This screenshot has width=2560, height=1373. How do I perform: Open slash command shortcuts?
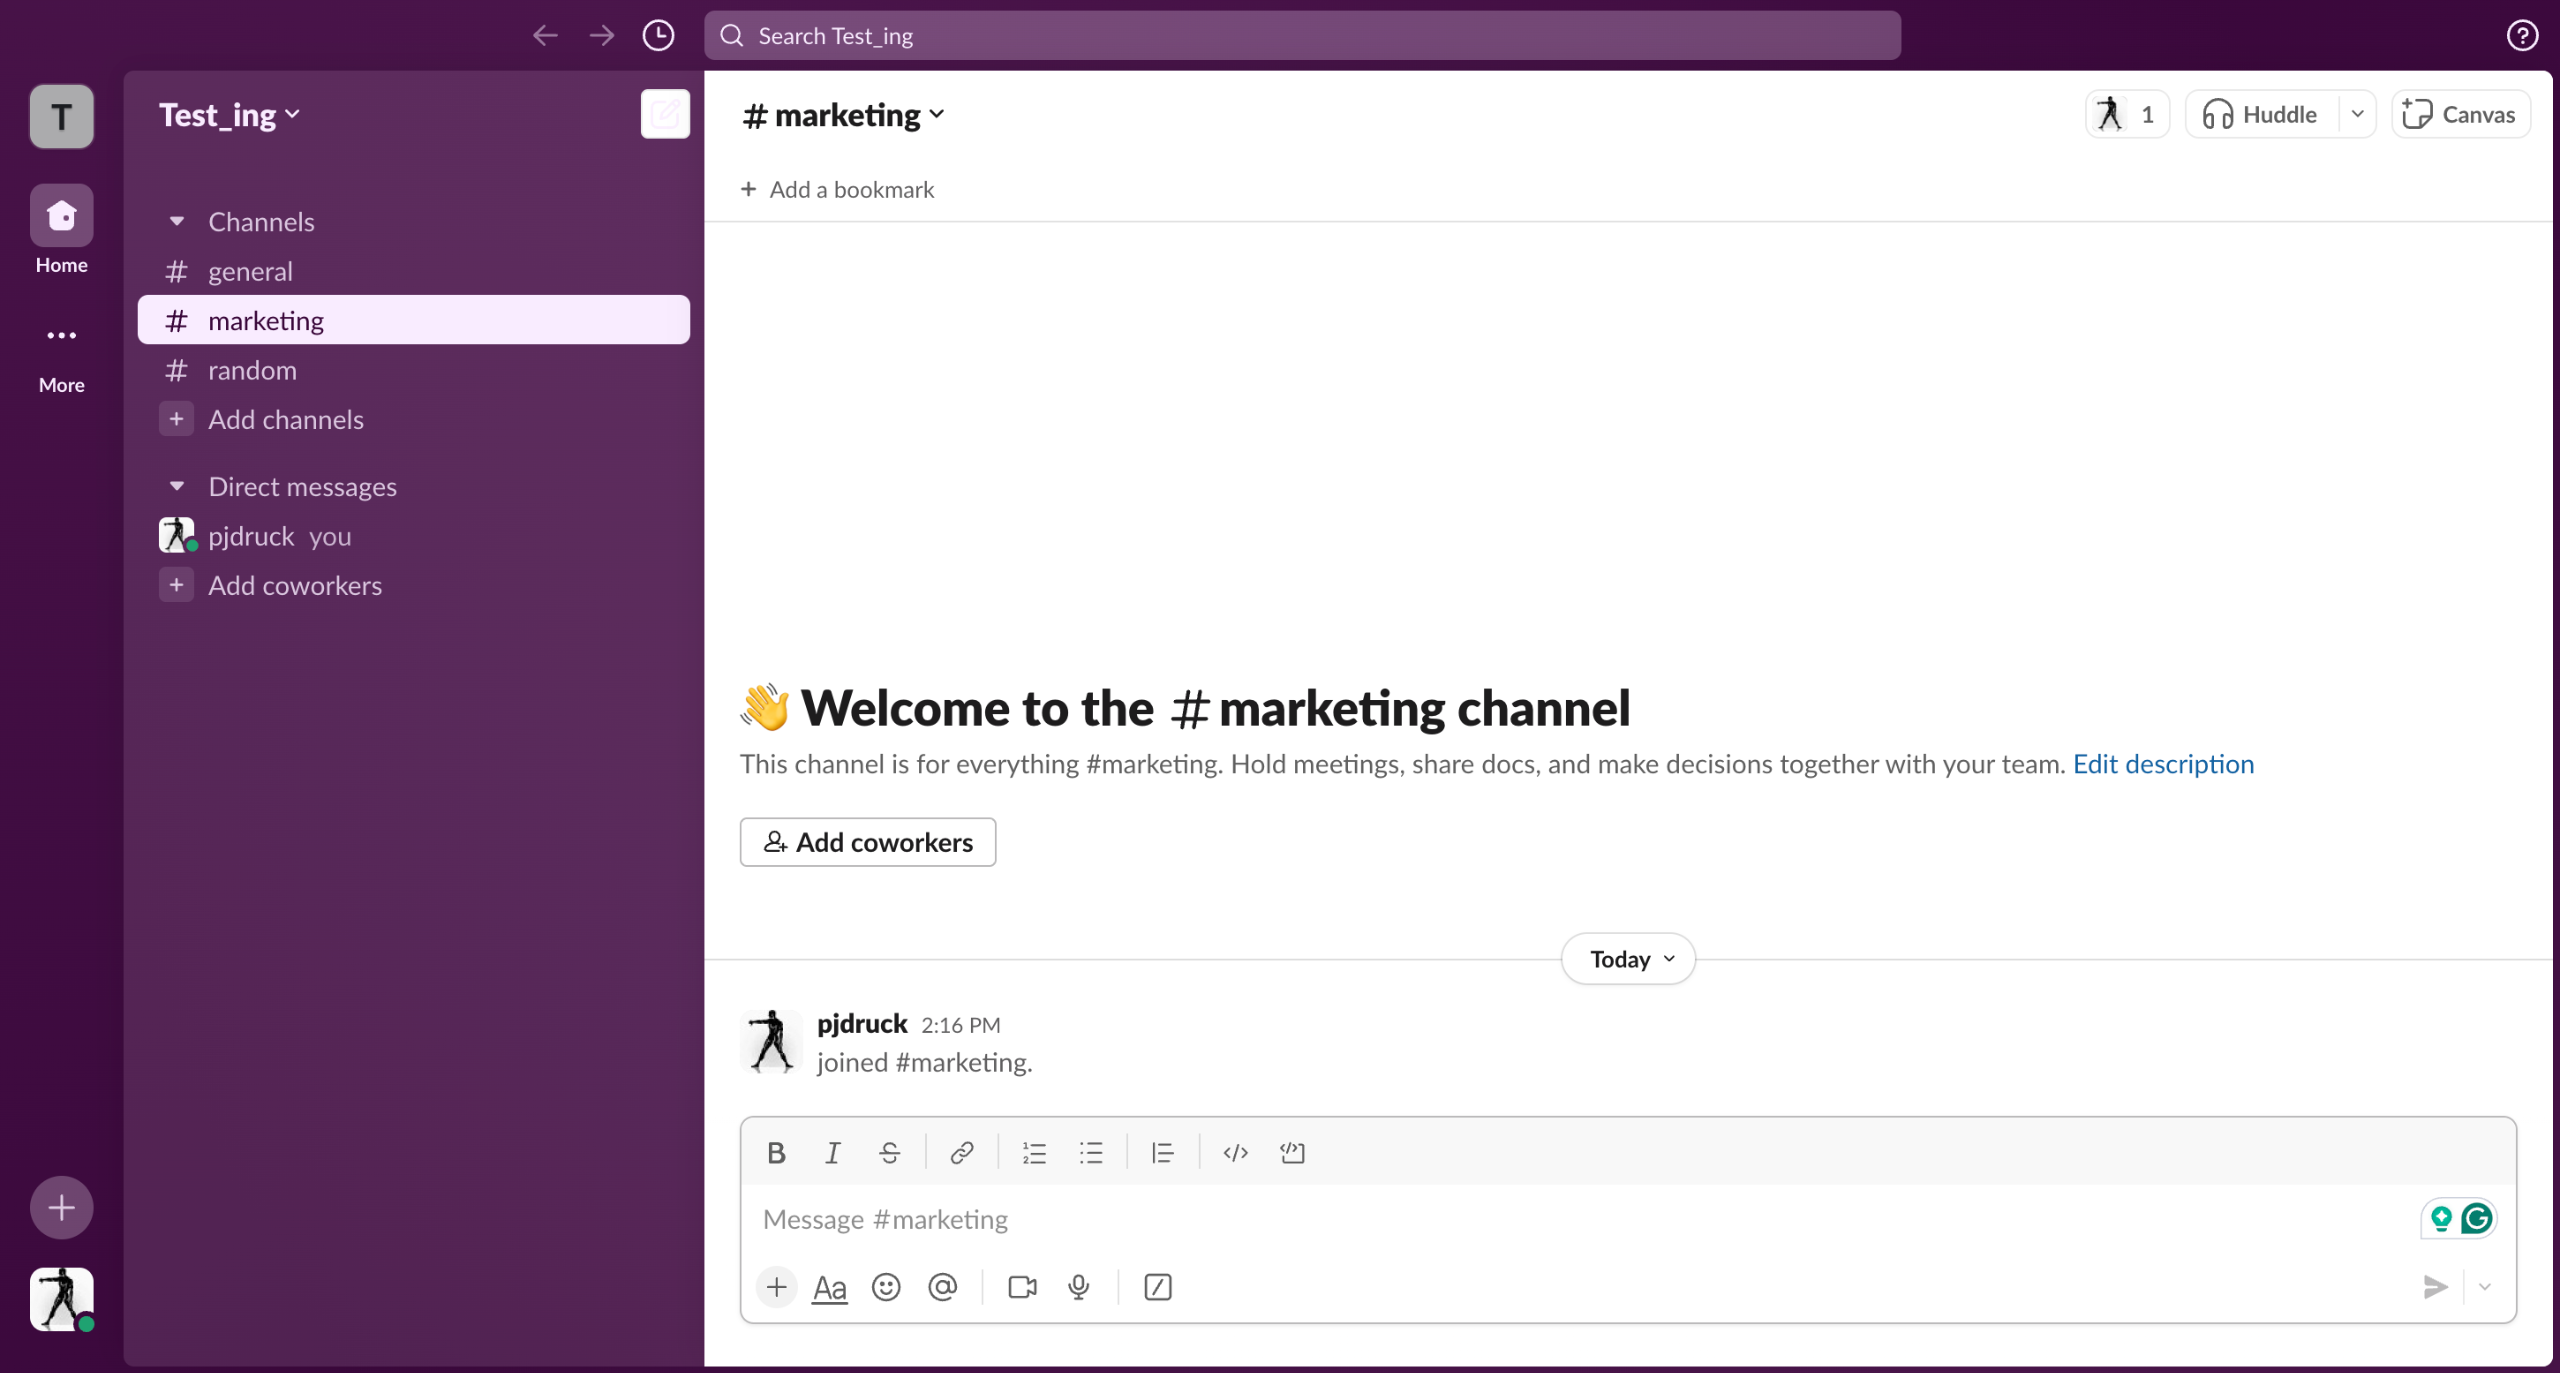point(1158,1287)
